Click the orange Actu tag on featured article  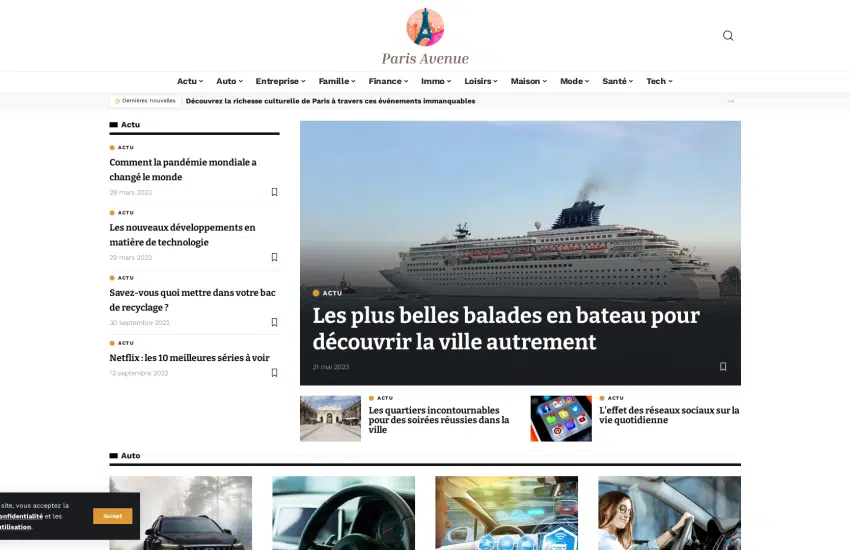(327, 293)
